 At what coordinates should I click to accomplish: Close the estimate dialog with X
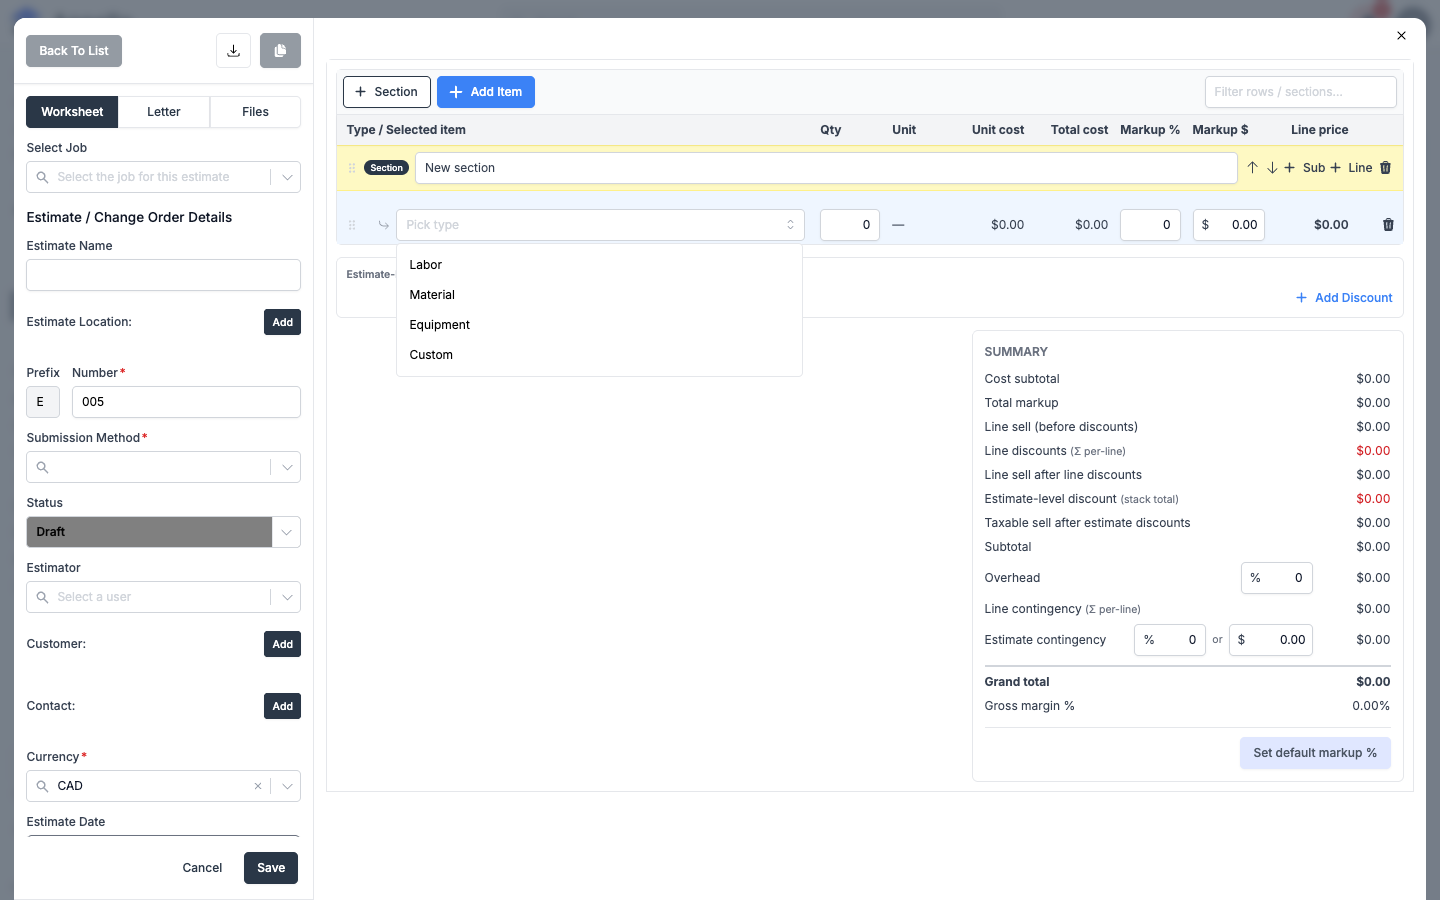coord(1401,36)
